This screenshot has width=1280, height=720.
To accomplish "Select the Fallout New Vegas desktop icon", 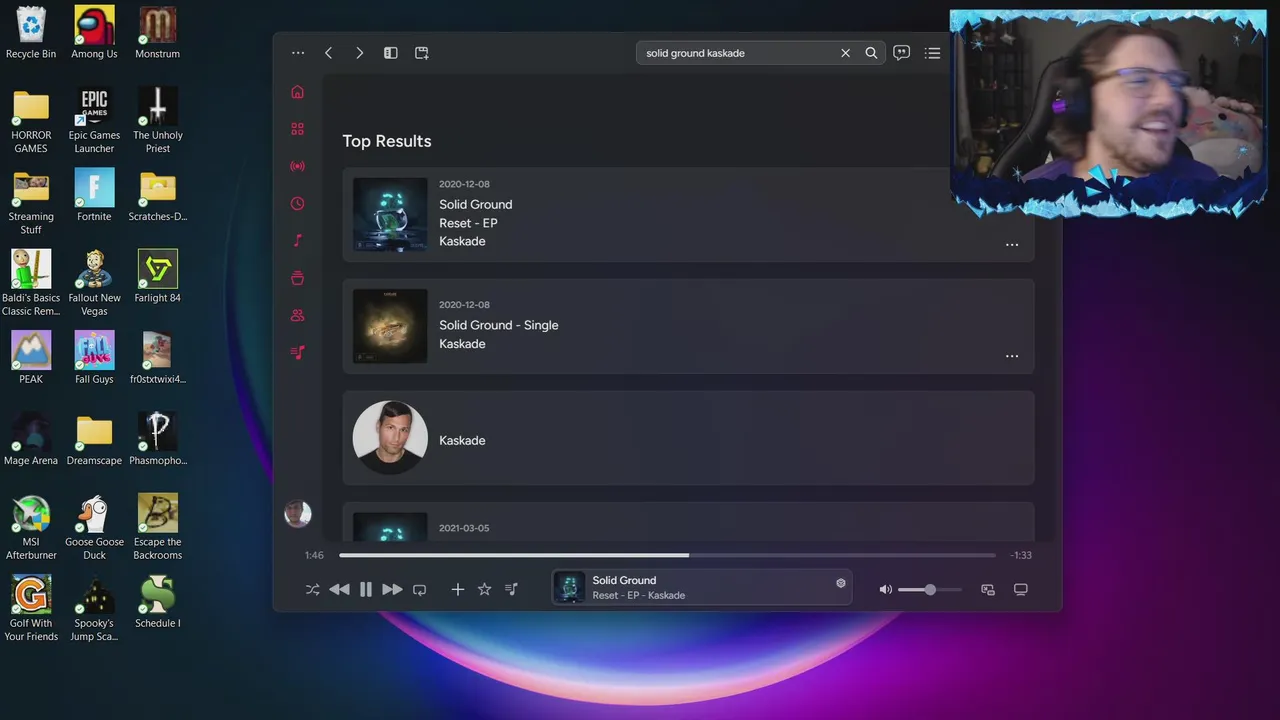I will click(94, 283).
